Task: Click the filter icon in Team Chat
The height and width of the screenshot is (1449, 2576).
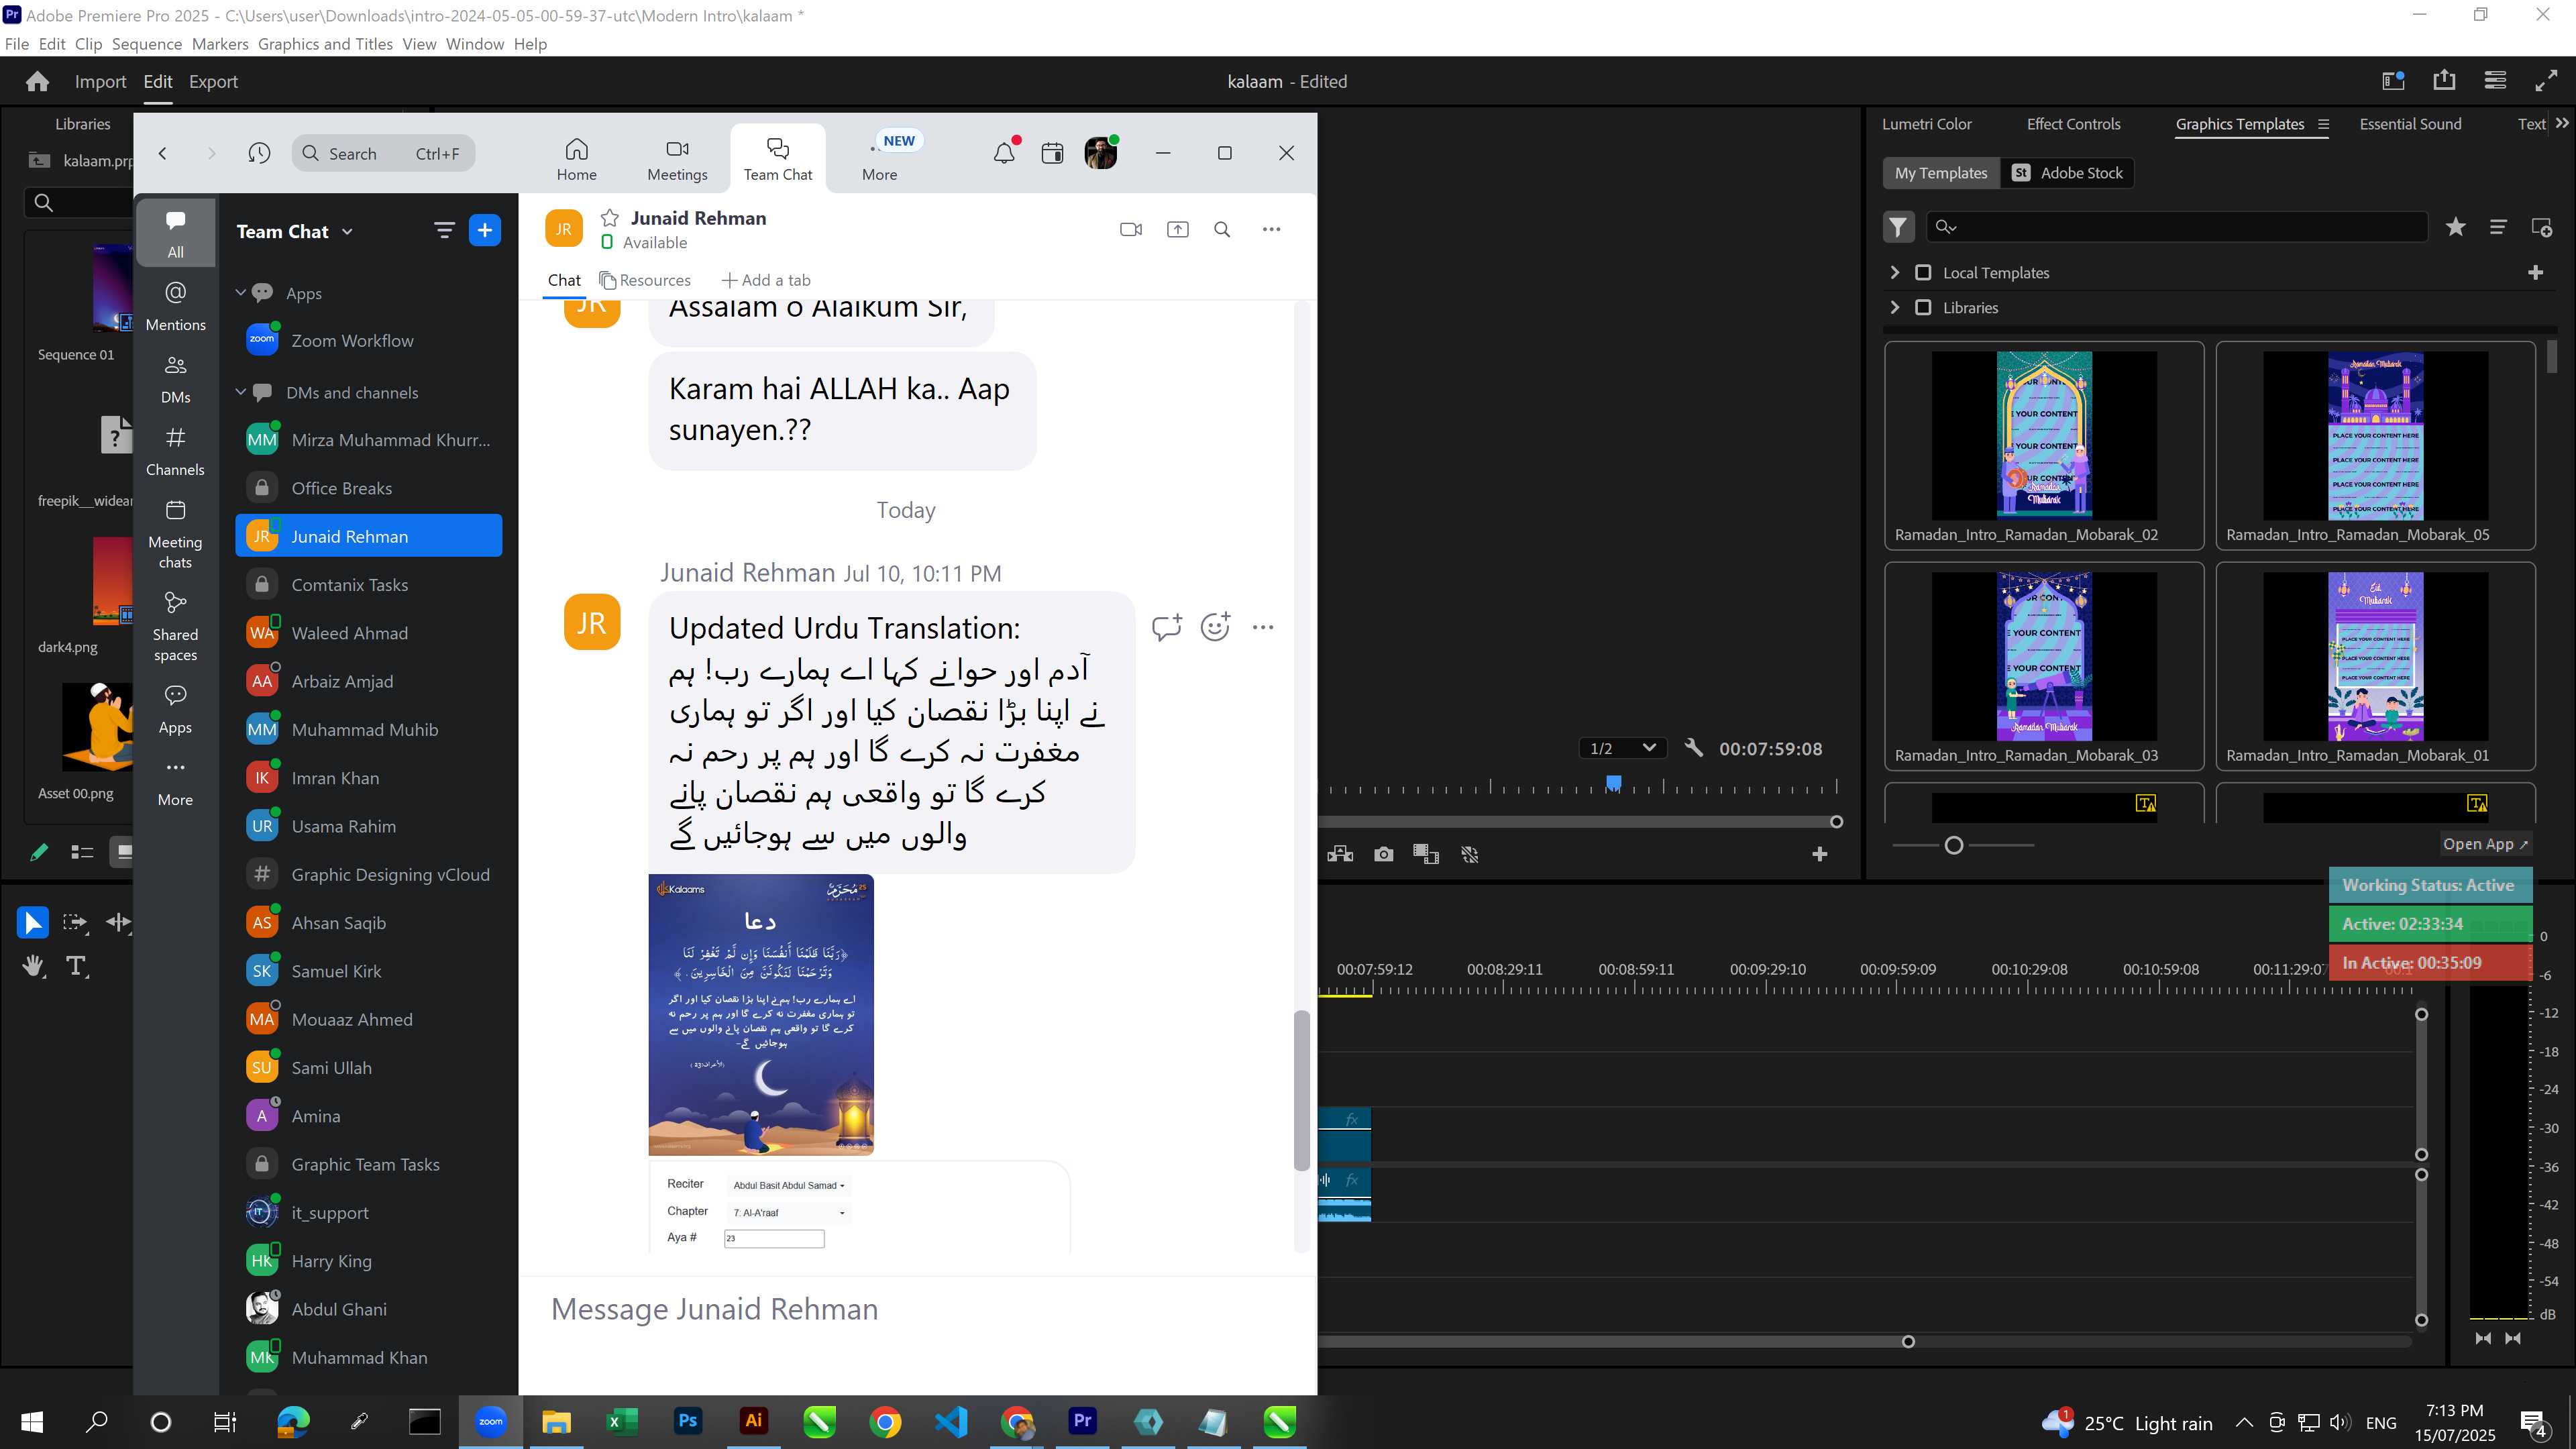Action: click(444, 230)
